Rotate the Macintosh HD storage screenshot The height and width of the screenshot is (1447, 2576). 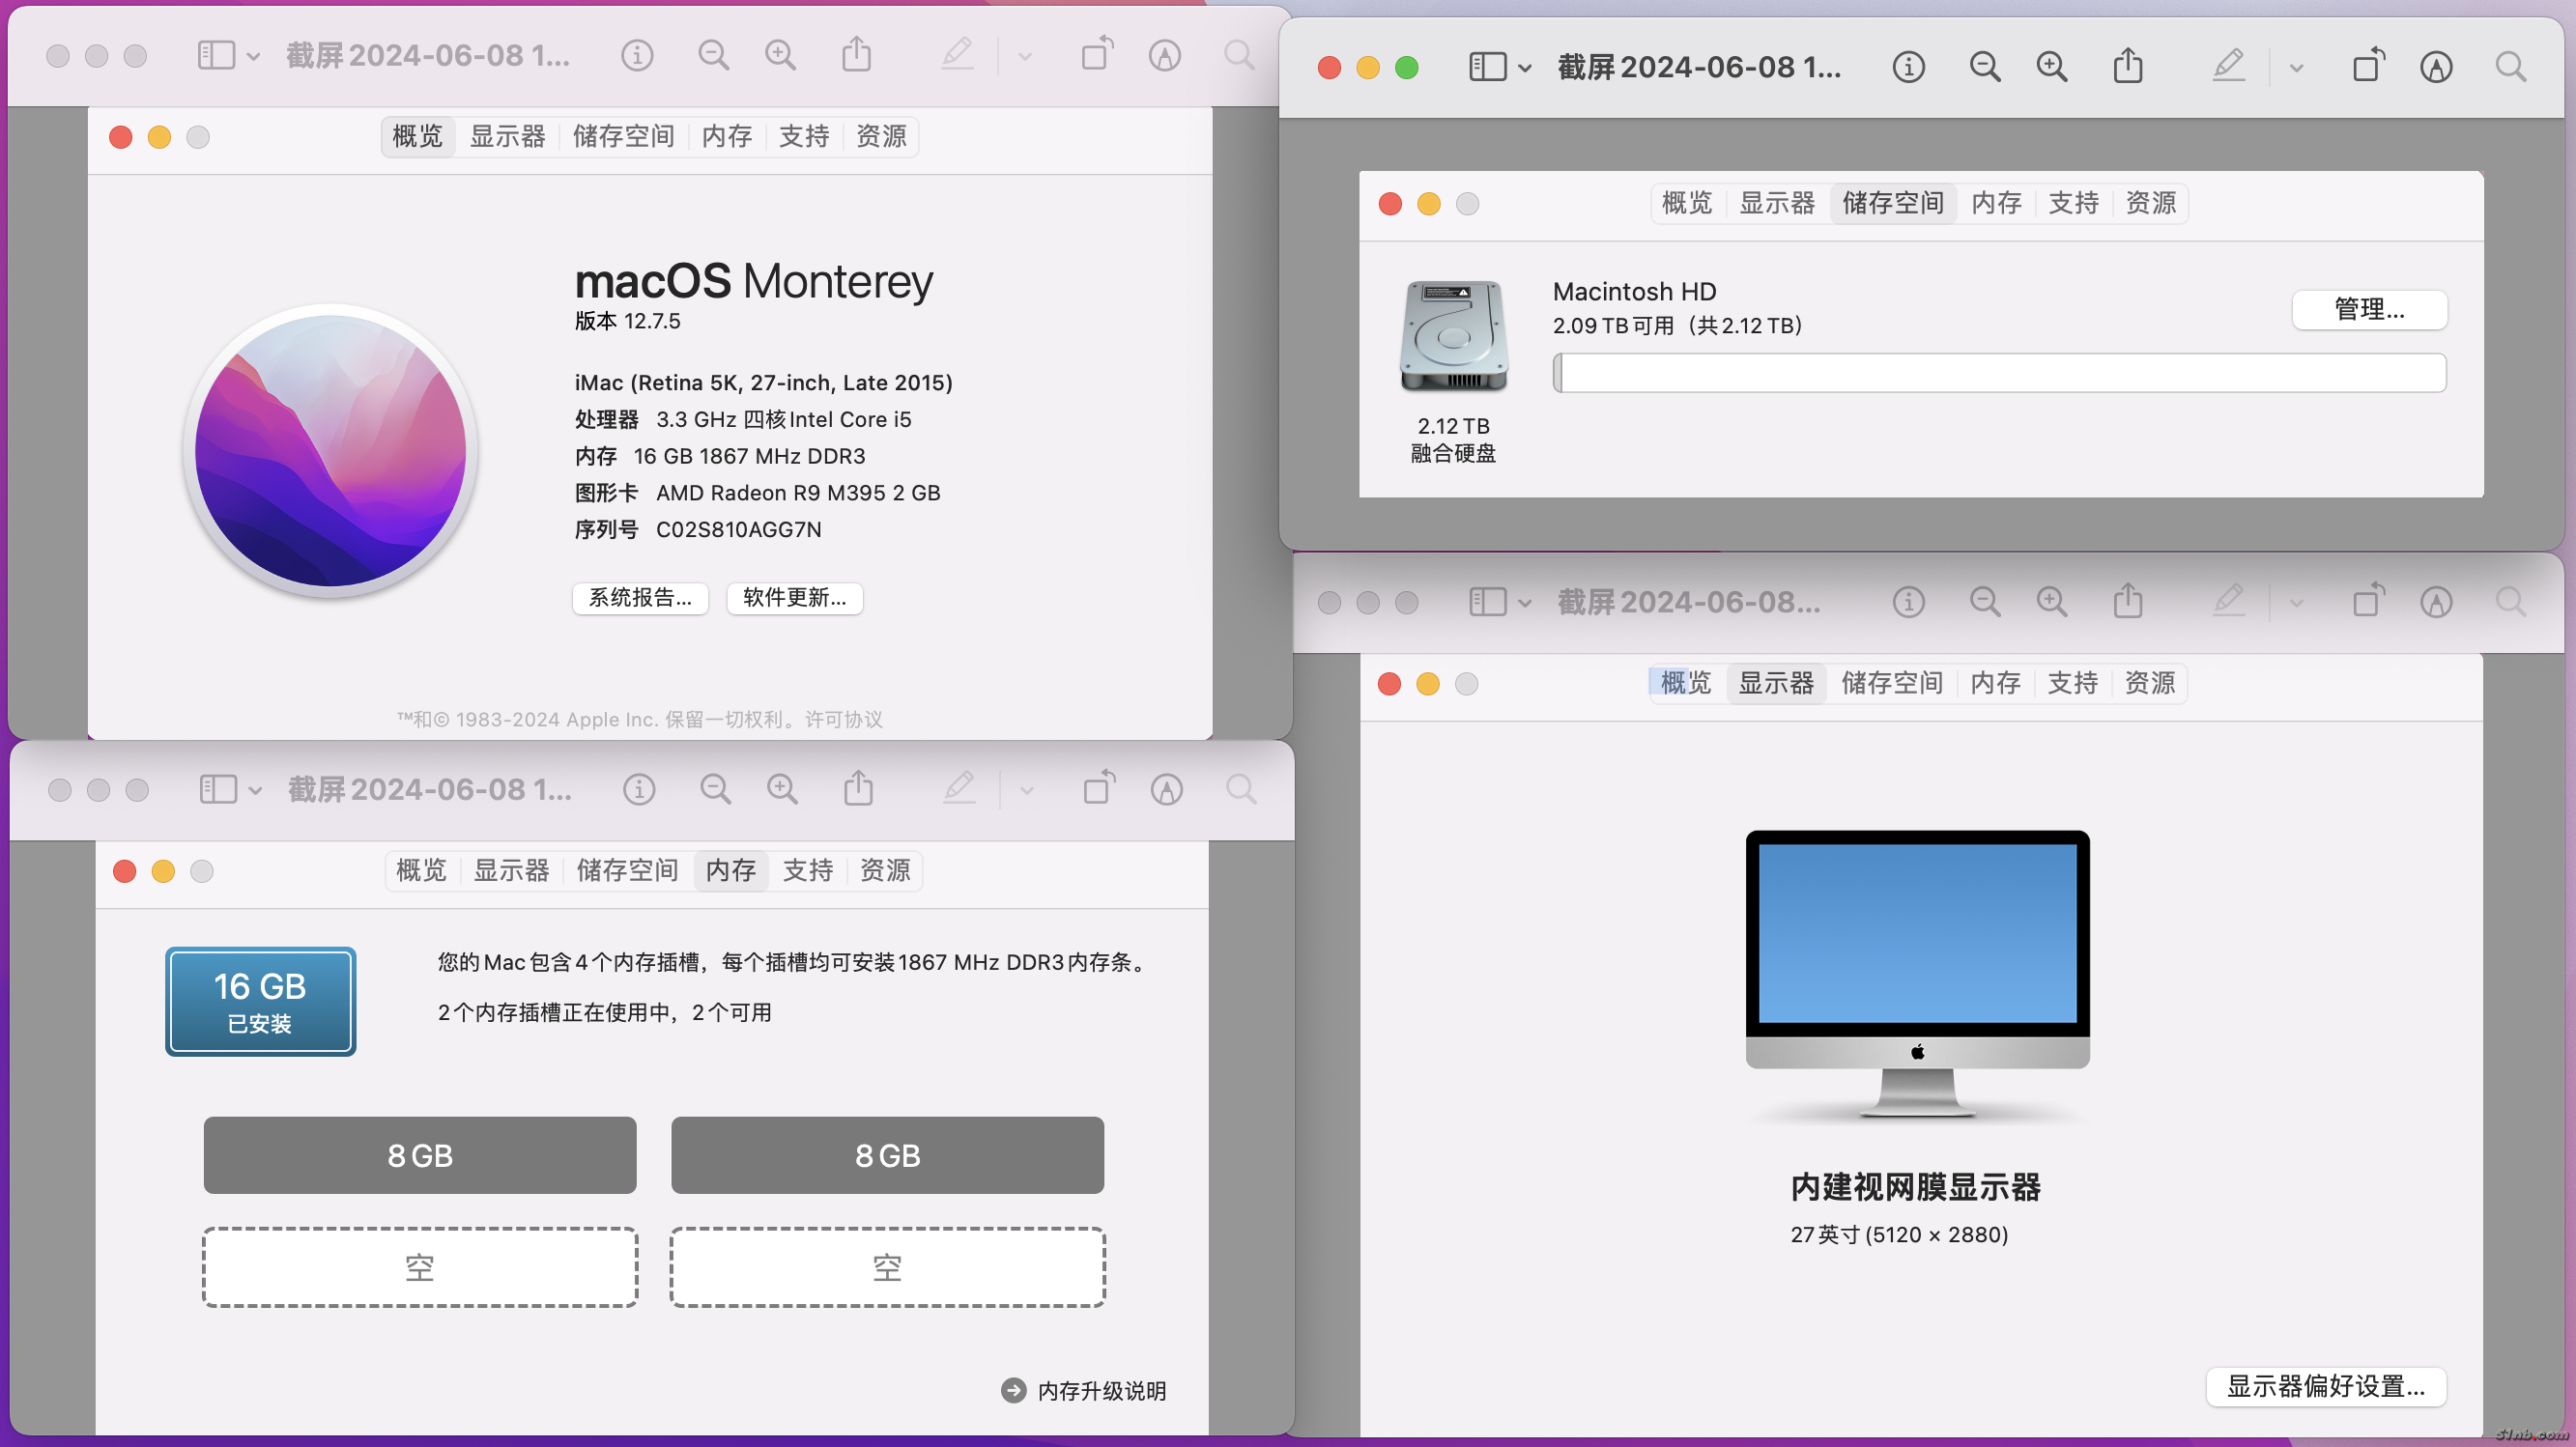(2367, 67)
